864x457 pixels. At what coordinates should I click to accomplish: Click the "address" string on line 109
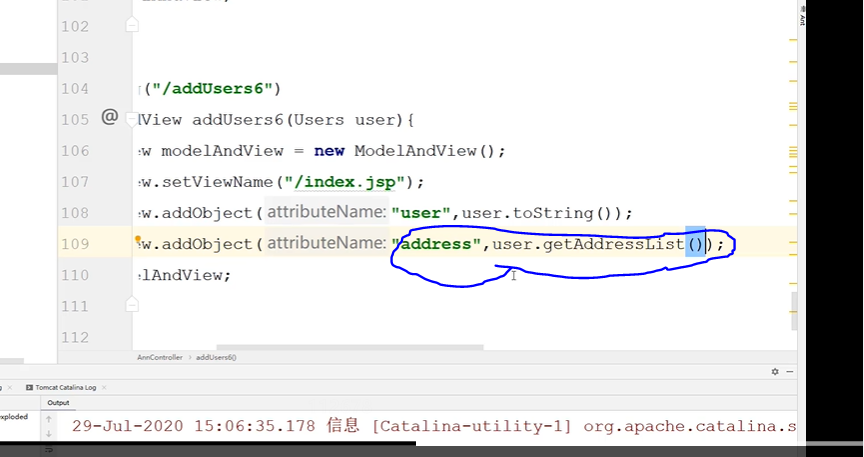point(436,244)
